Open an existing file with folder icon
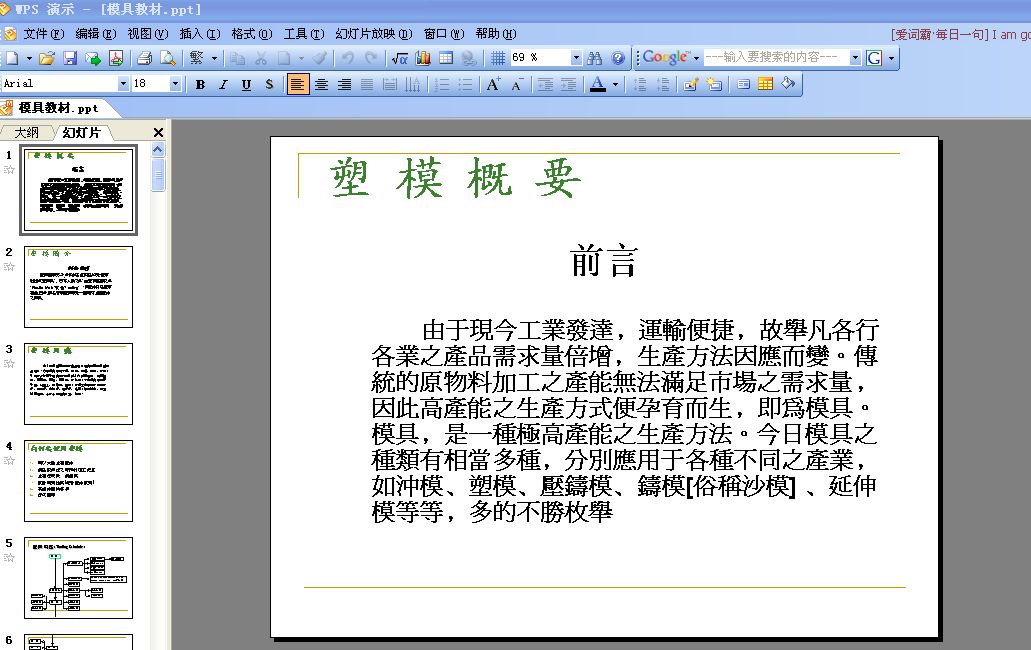 pos(46,58)
